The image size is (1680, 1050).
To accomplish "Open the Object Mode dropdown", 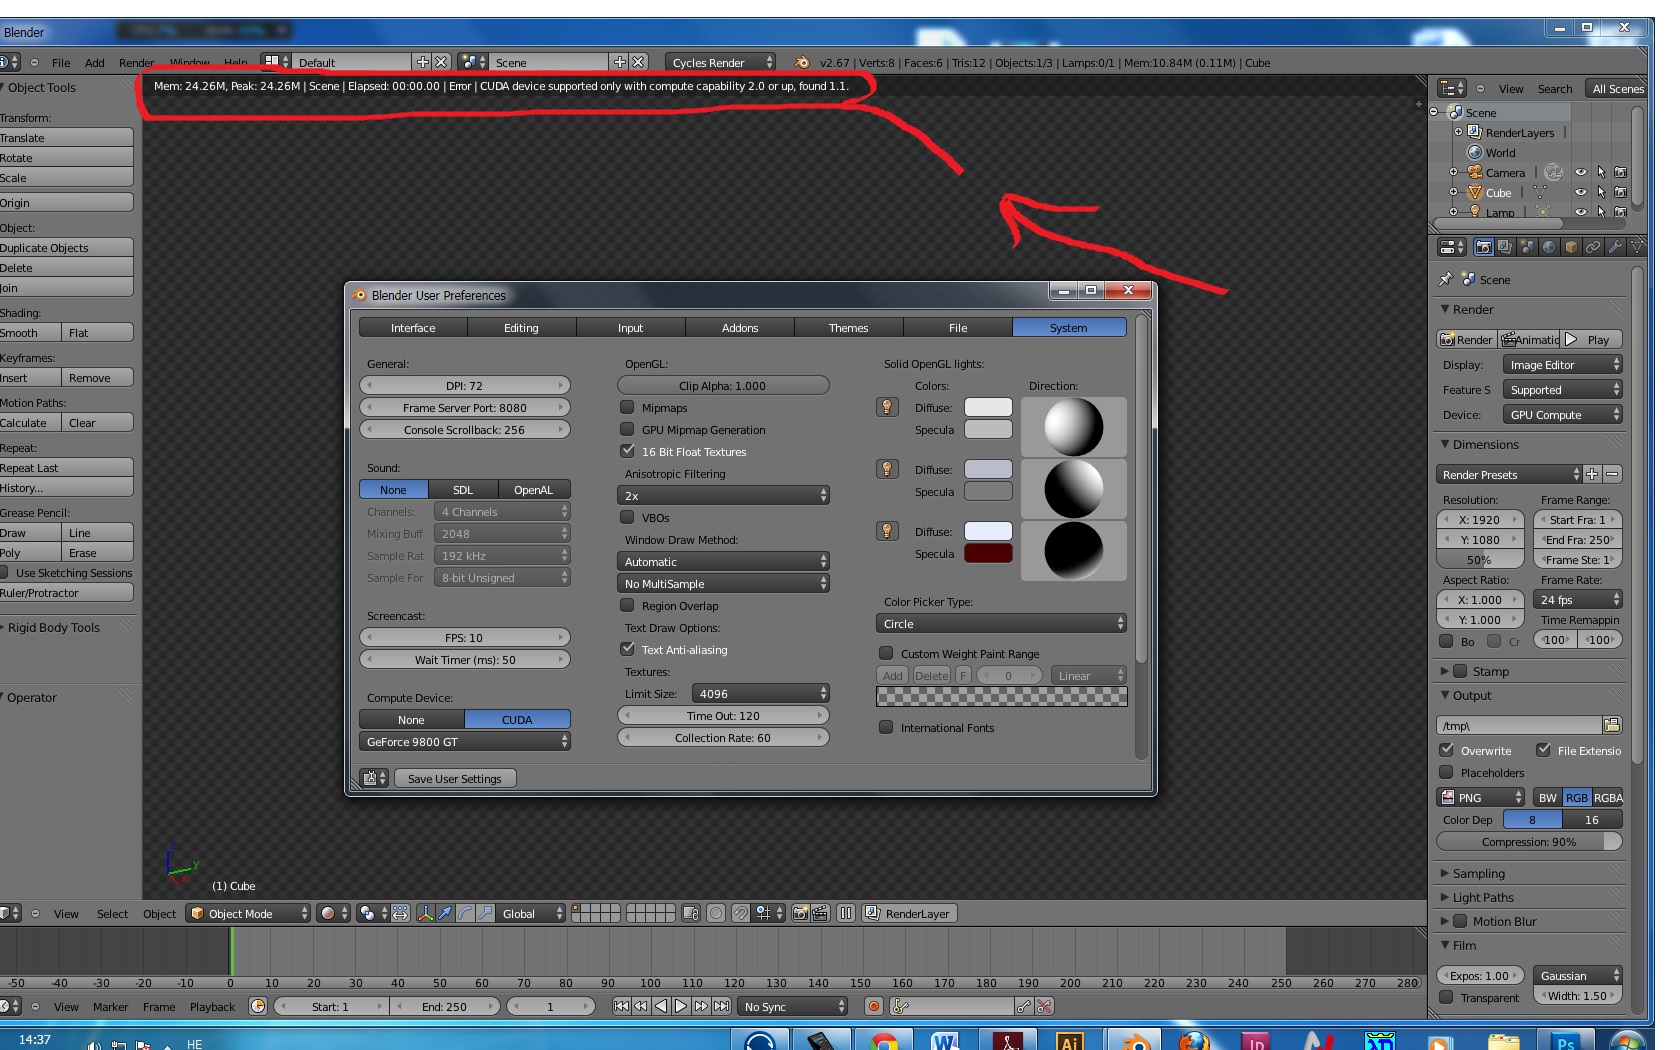I will pyautogui.click(x=249, y=913).
